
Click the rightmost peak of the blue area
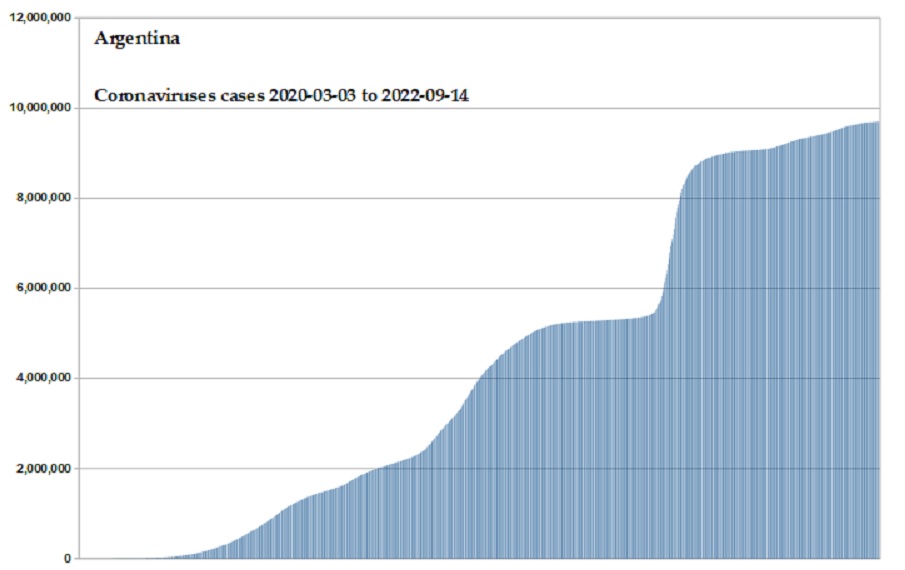pyautogui.click(x=877, y=123)
